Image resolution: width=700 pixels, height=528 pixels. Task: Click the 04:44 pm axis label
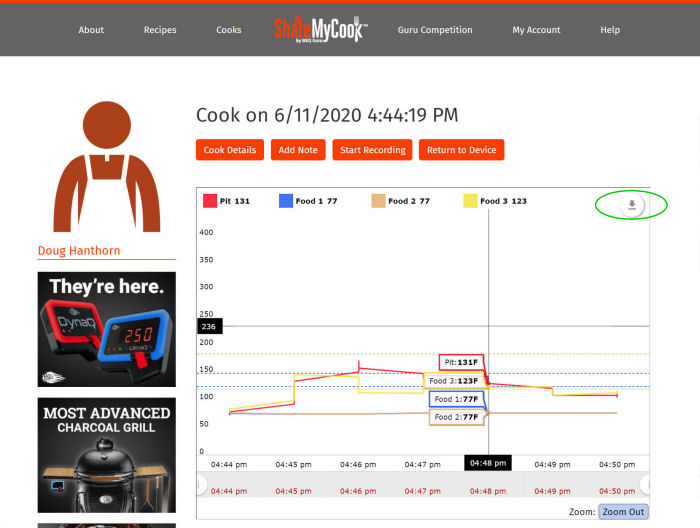[229, 465]
